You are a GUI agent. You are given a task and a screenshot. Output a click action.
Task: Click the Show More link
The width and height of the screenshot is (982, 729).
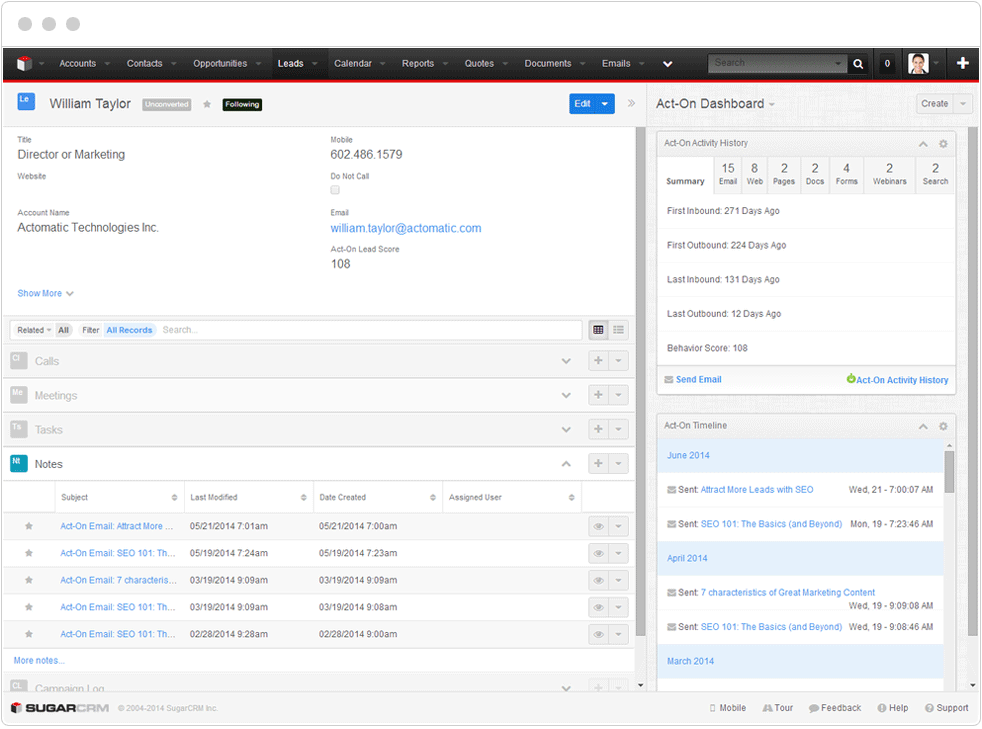tap(45, 294)
